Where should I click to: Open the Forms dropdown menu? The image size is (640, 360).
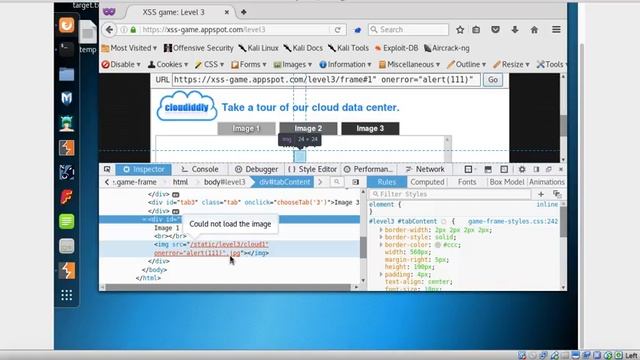(249, 64)
